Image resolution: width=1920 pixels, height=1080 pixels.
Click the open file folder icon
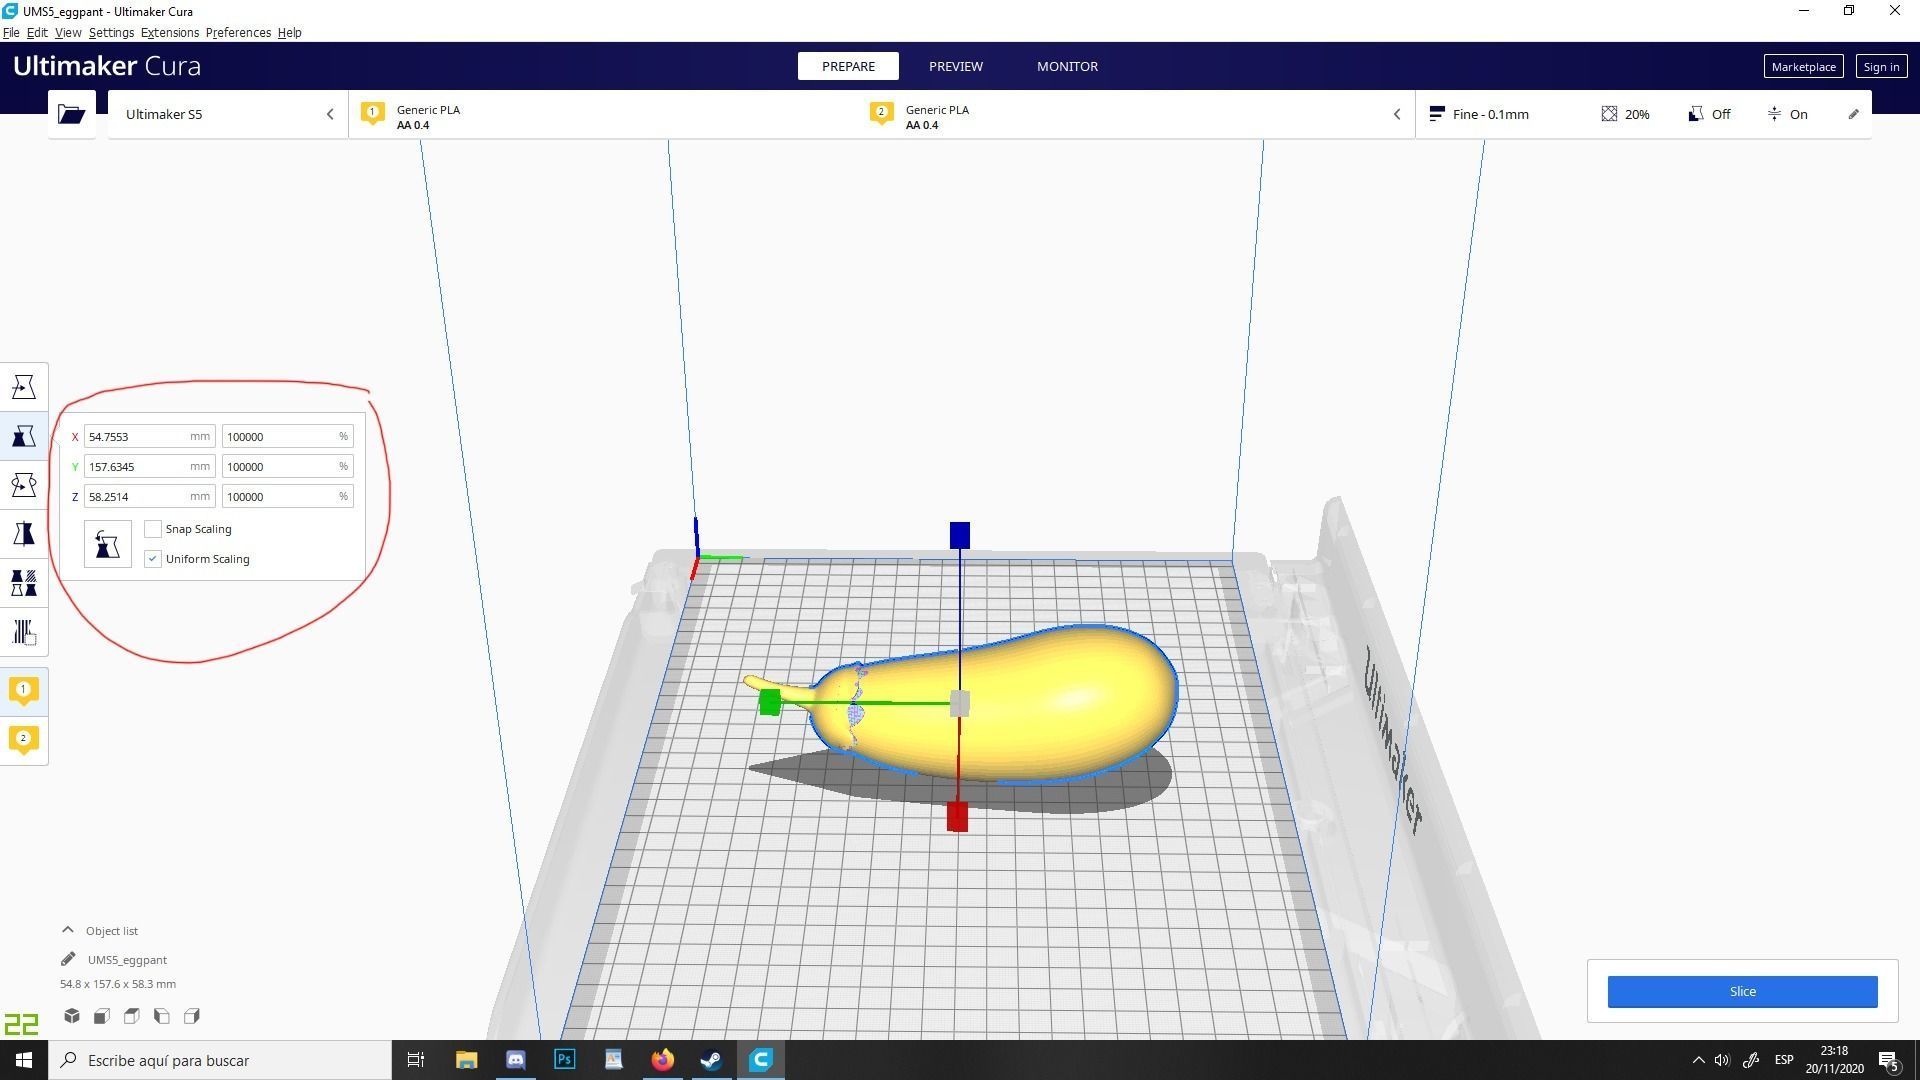71,114
